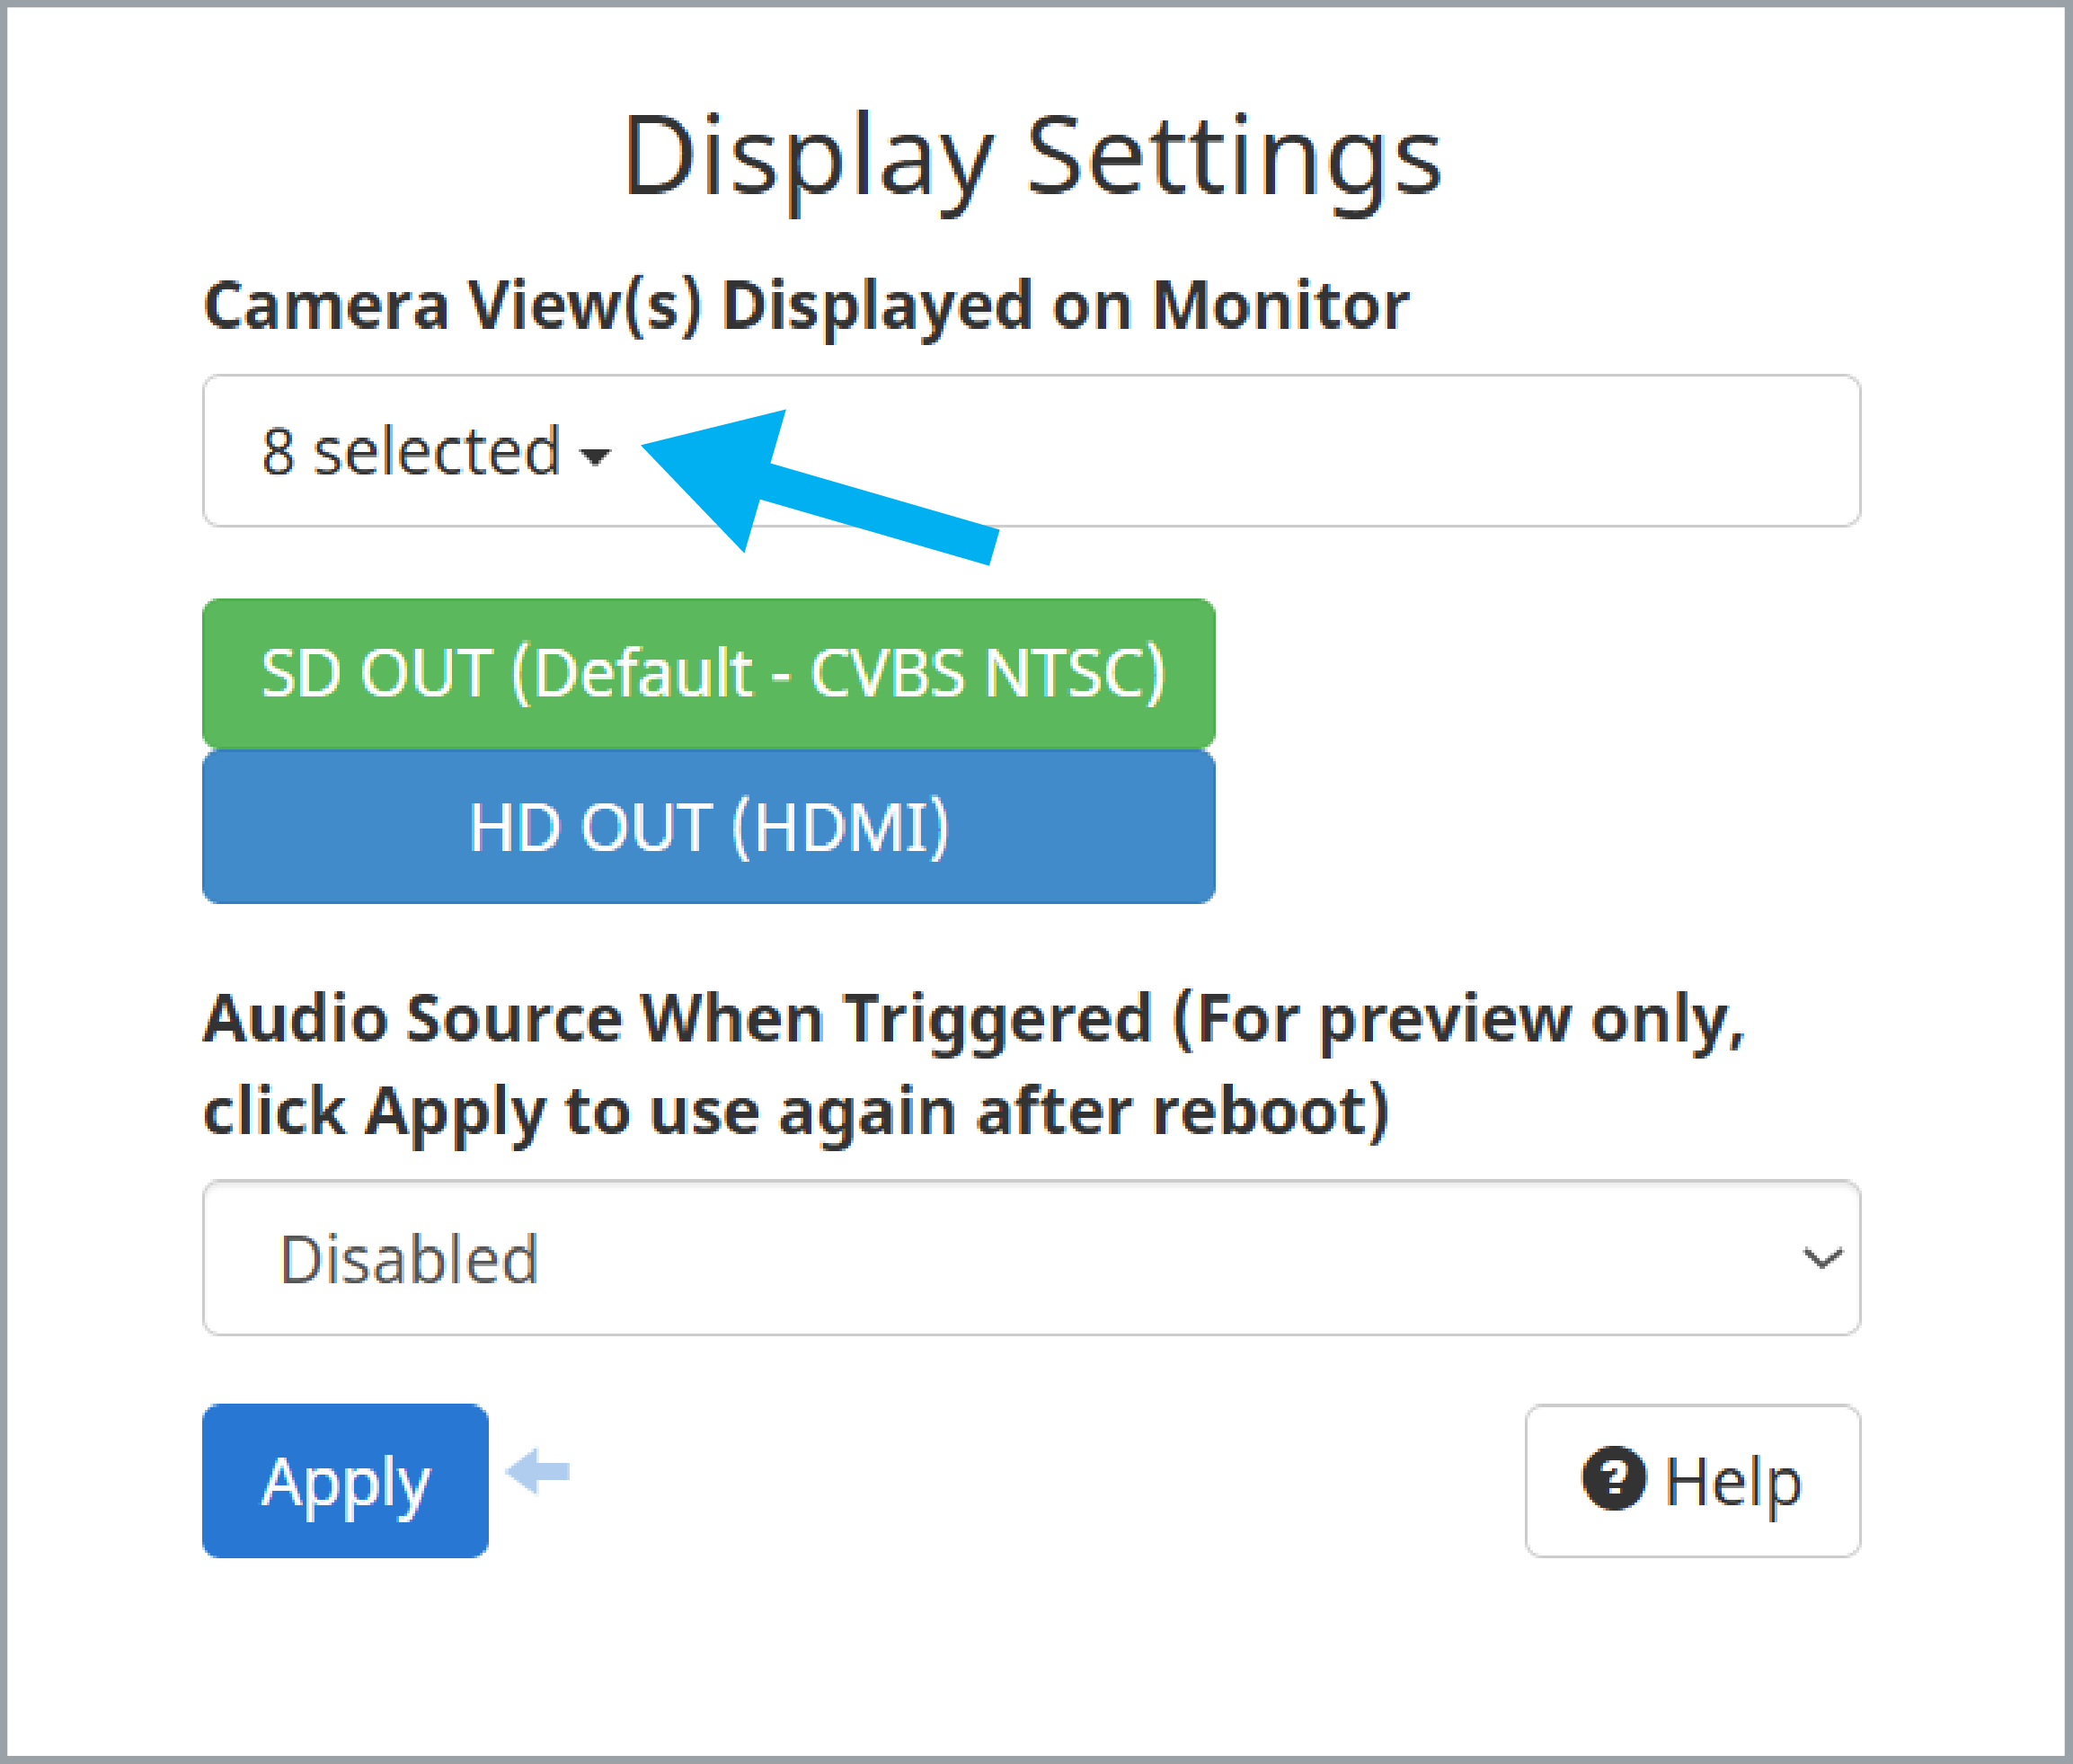Click the 'Display Settings' heading
Viewport: 2073px width, 1764px height.
[x=1032, y=157]
